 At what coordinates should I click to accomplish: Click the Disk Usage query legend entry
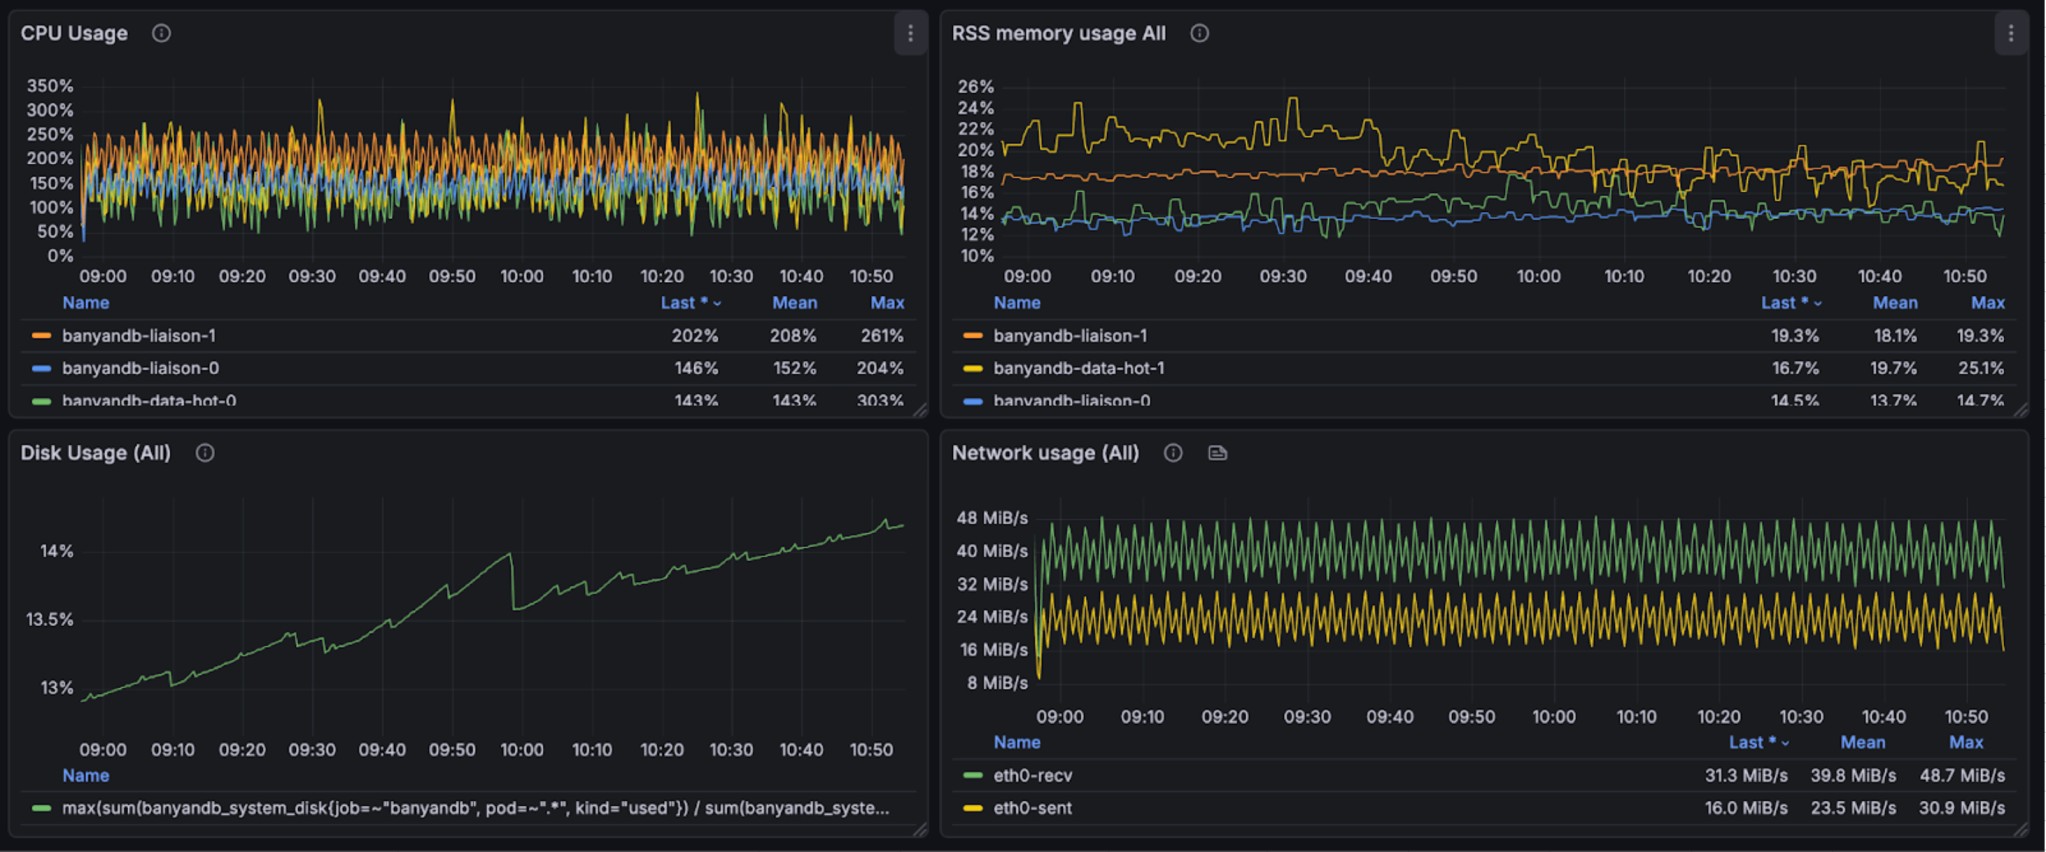475,808
